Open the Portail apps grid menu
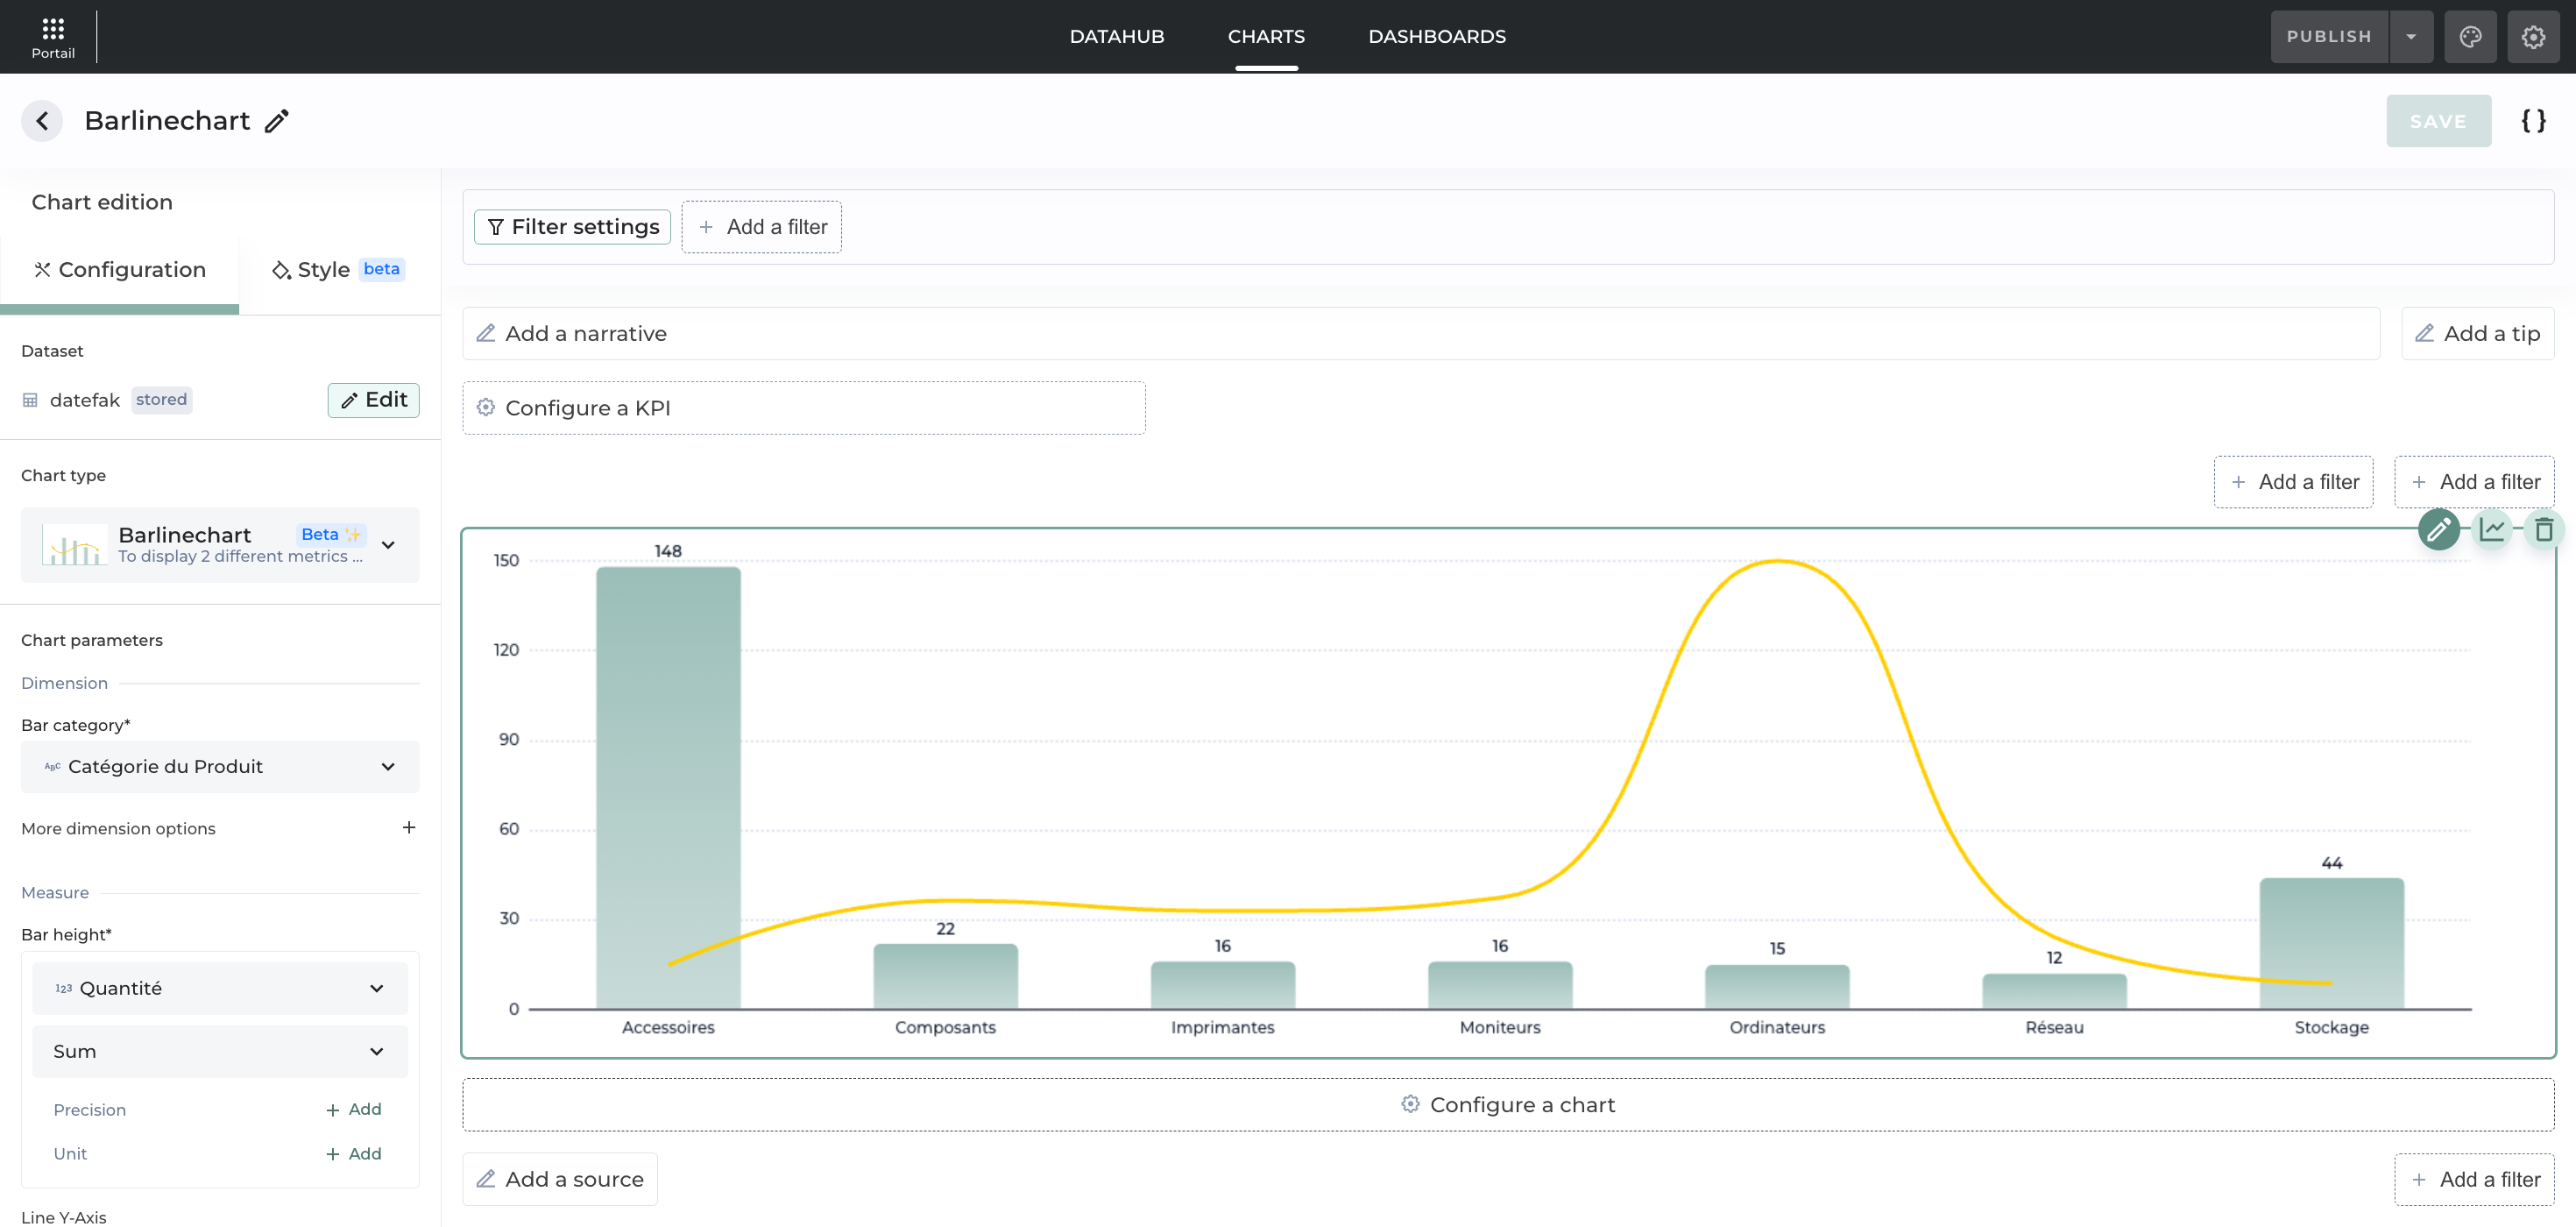The image size is (2576, 1227). point(53,37)
